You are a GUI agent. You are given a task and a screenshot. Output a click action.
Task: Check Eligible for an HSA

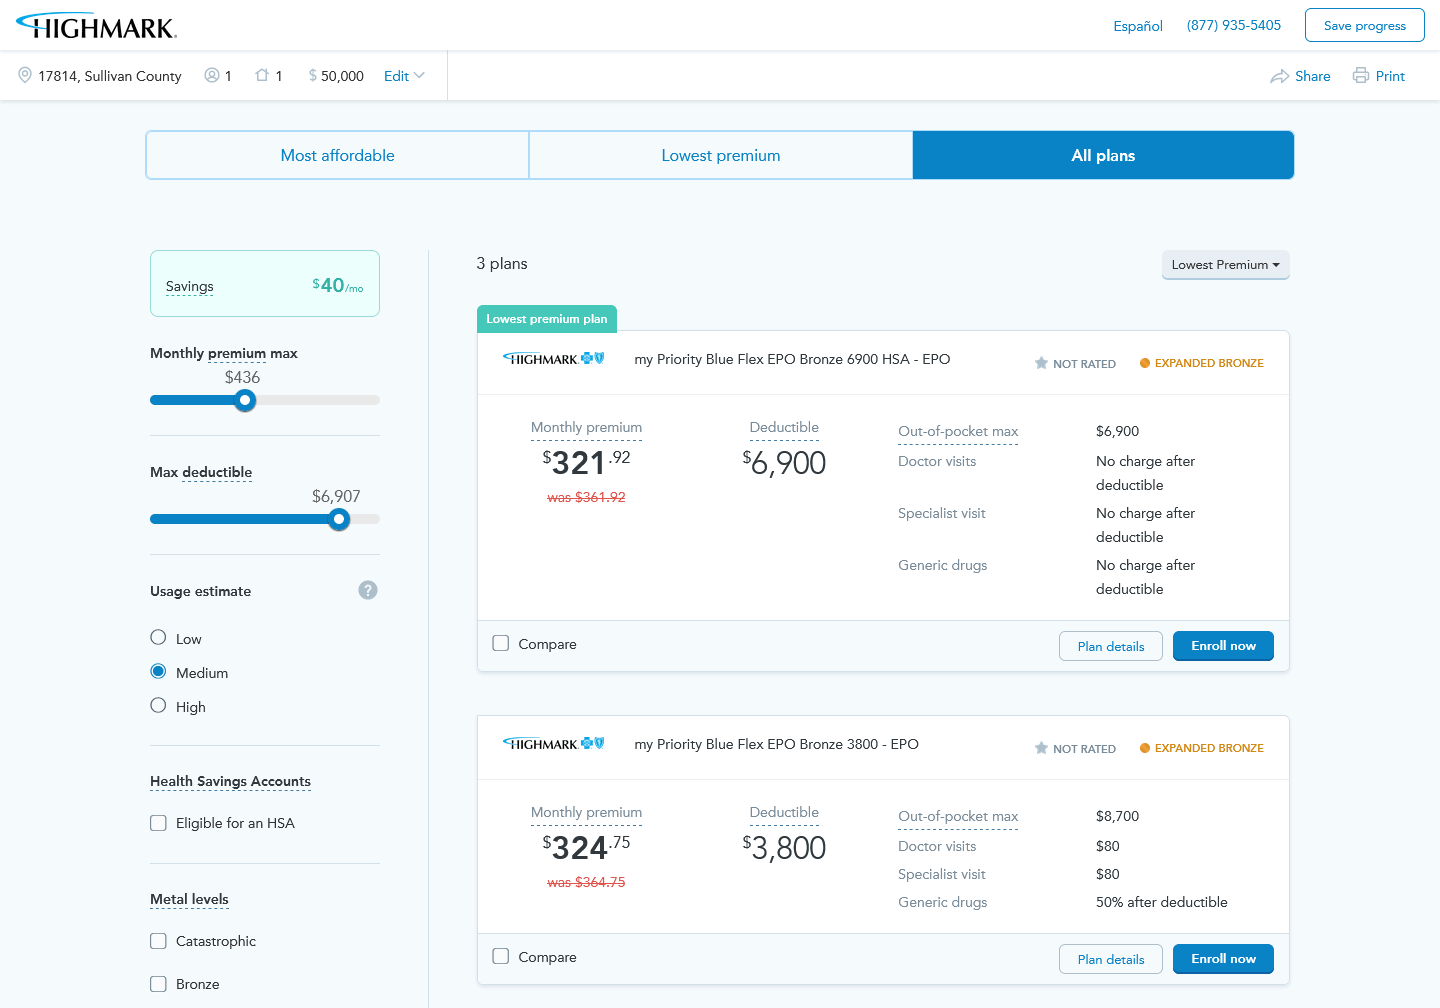pyautogui.click(x=158, y=823)
